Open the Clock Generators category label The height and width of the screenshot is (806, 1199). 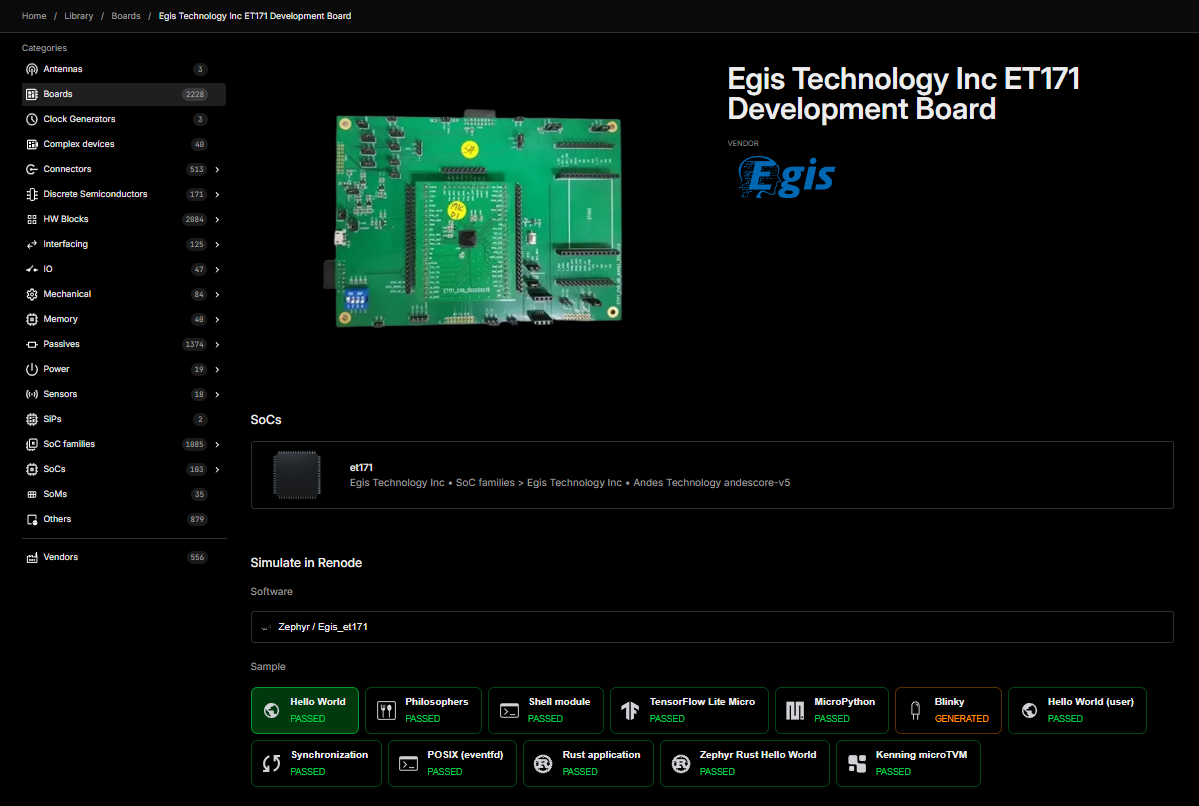80,119
